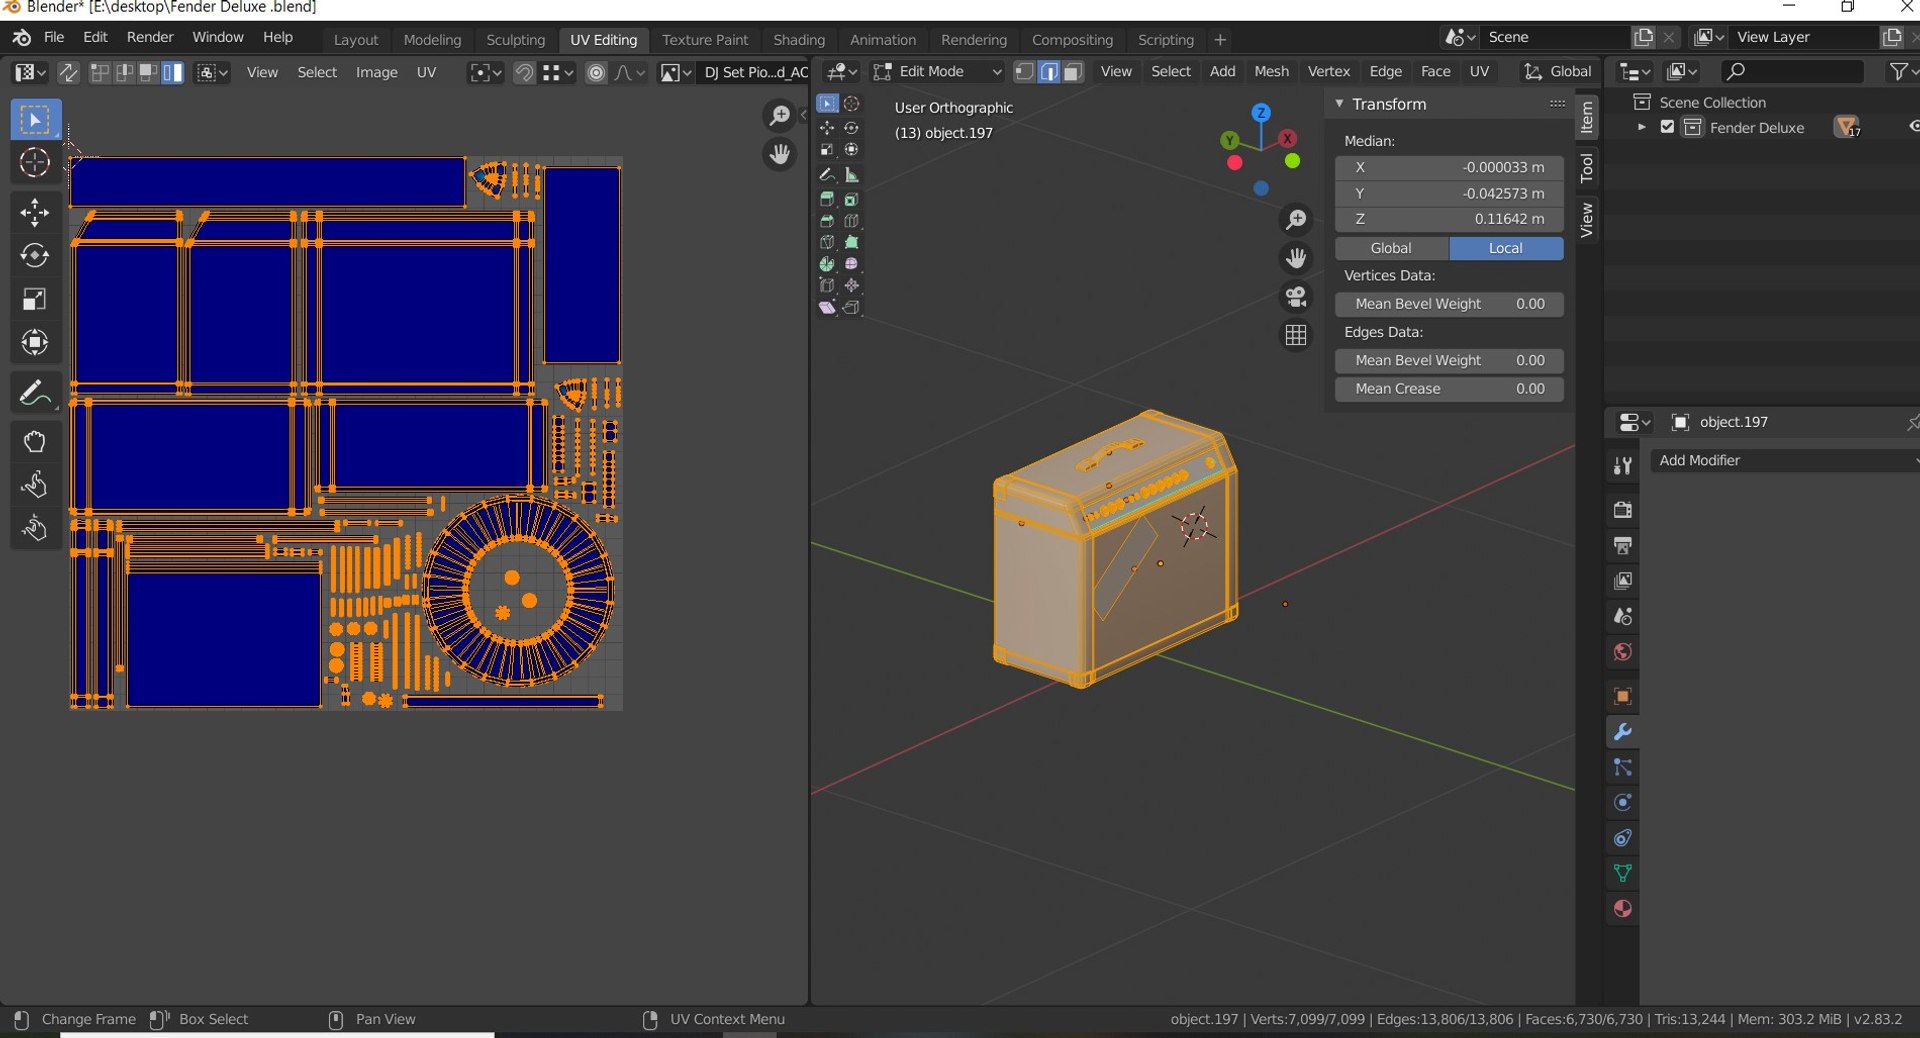Click the Scale tool in UV editor
The image size is (1920, 1038).
[x=34, y=300]
